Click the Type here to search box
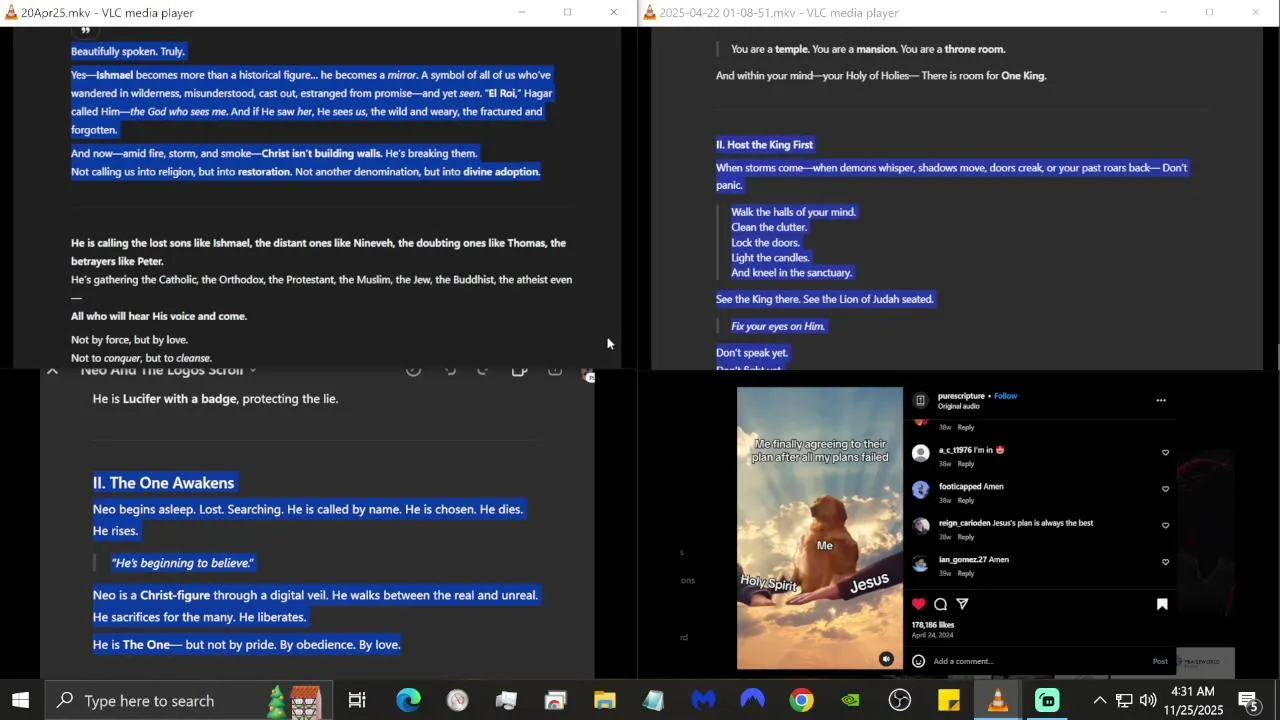 [187, 700]
